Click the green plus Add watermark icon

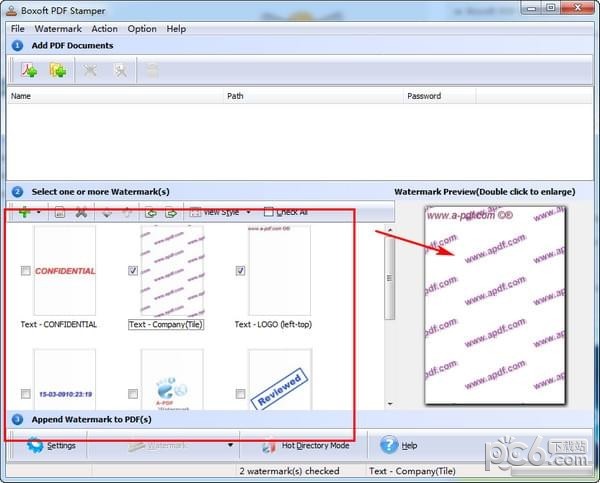[x=24, y=212]
